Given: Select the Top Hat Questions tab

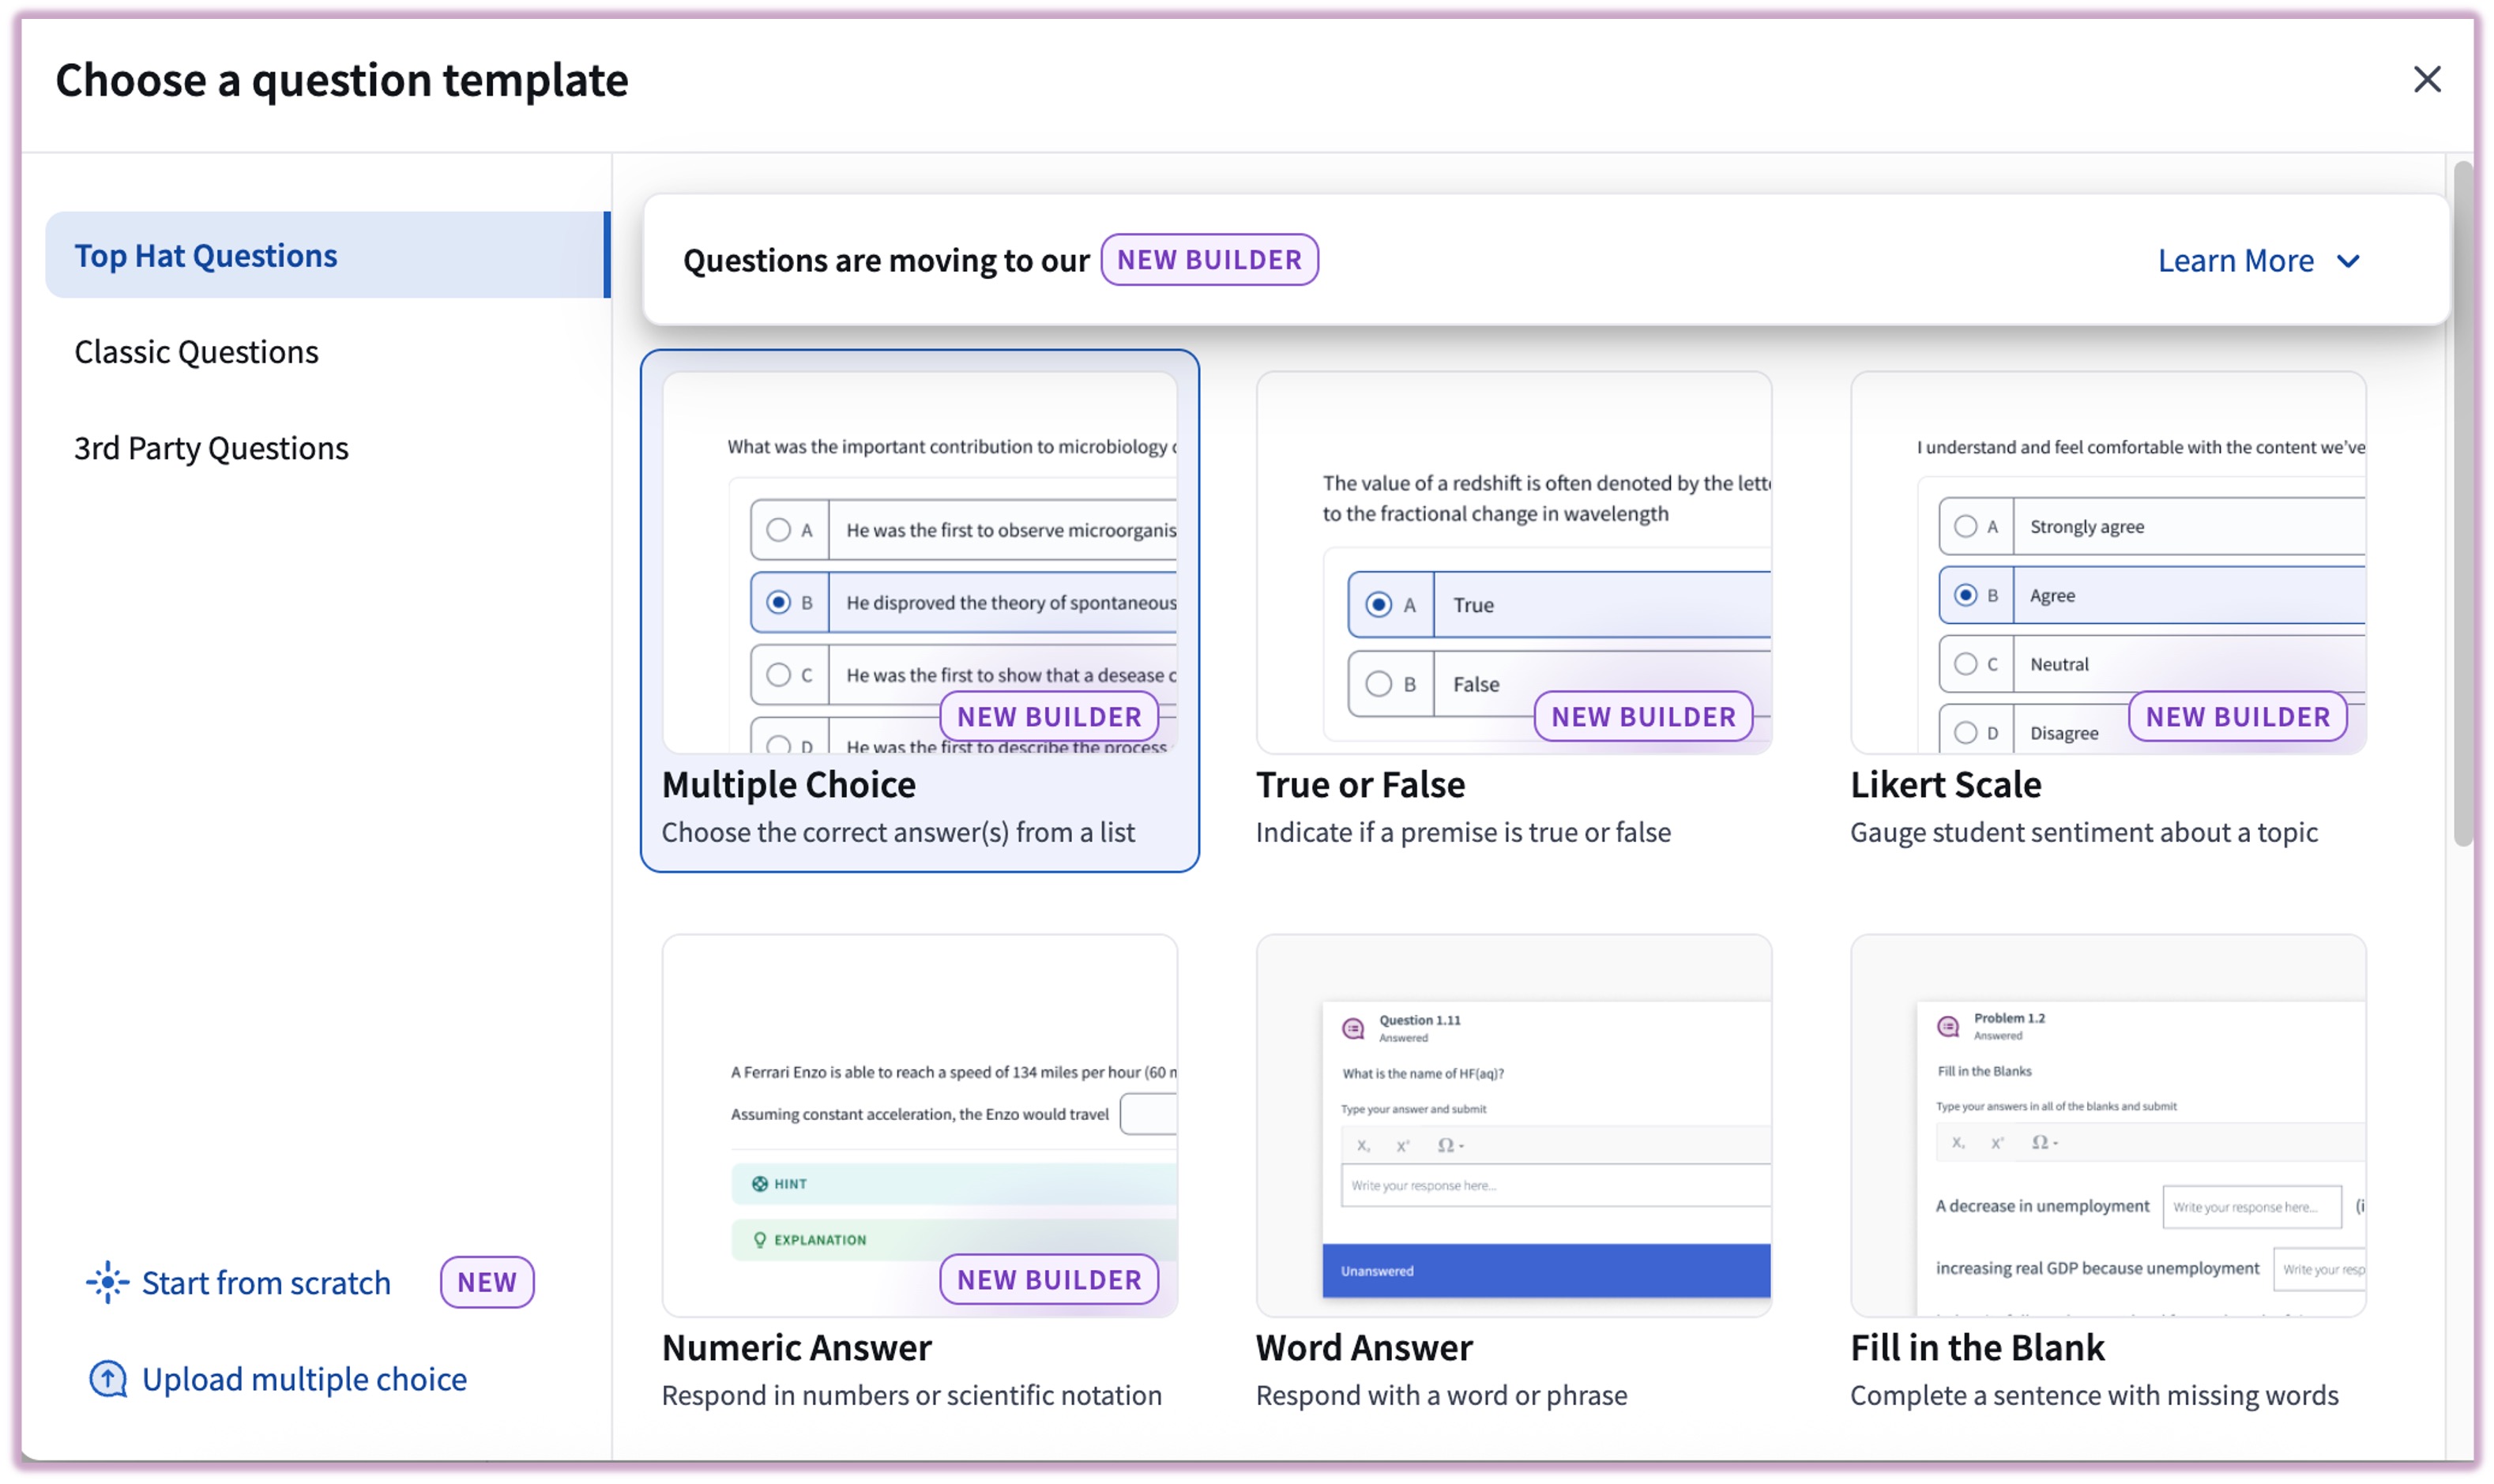Looking at the screenshot, I should [x=327, y=255].
